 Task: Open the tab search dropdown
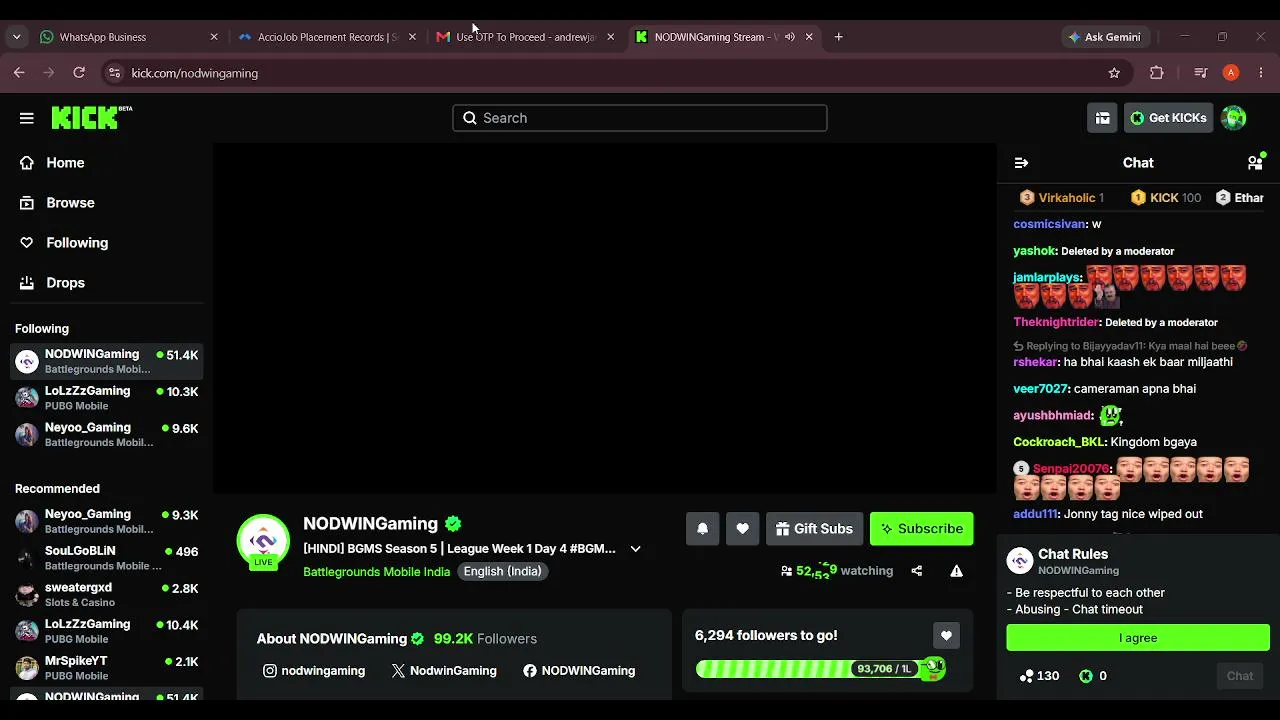click(16, 37)
